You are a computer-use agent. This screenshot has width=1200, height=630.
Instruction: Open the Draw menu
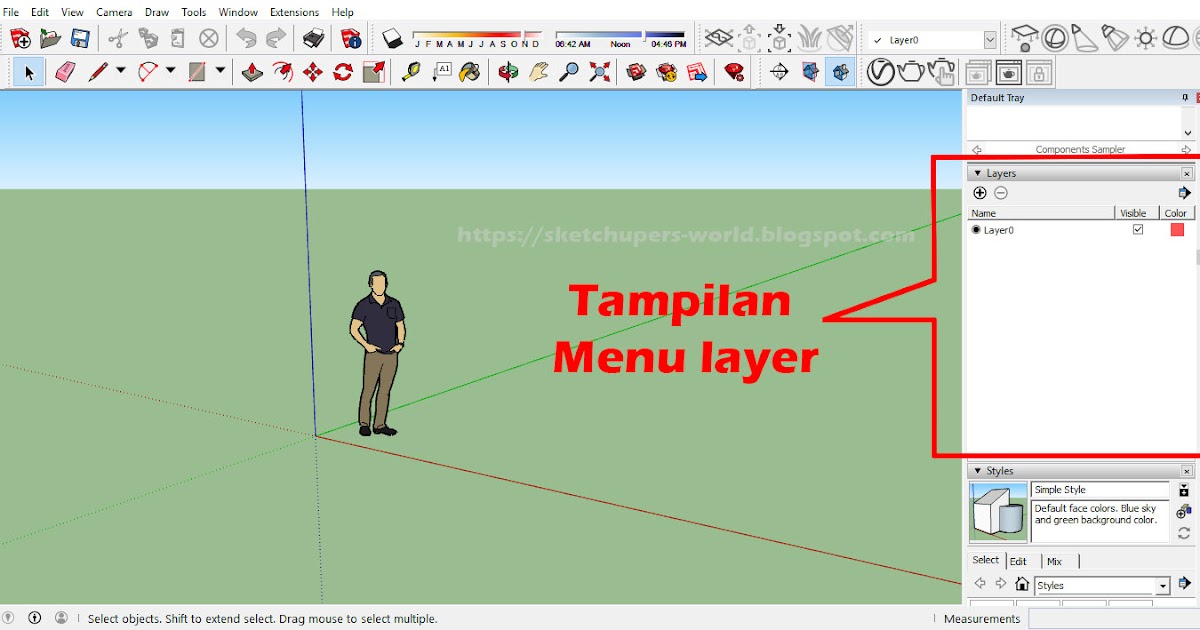click(x=157, y=12)
